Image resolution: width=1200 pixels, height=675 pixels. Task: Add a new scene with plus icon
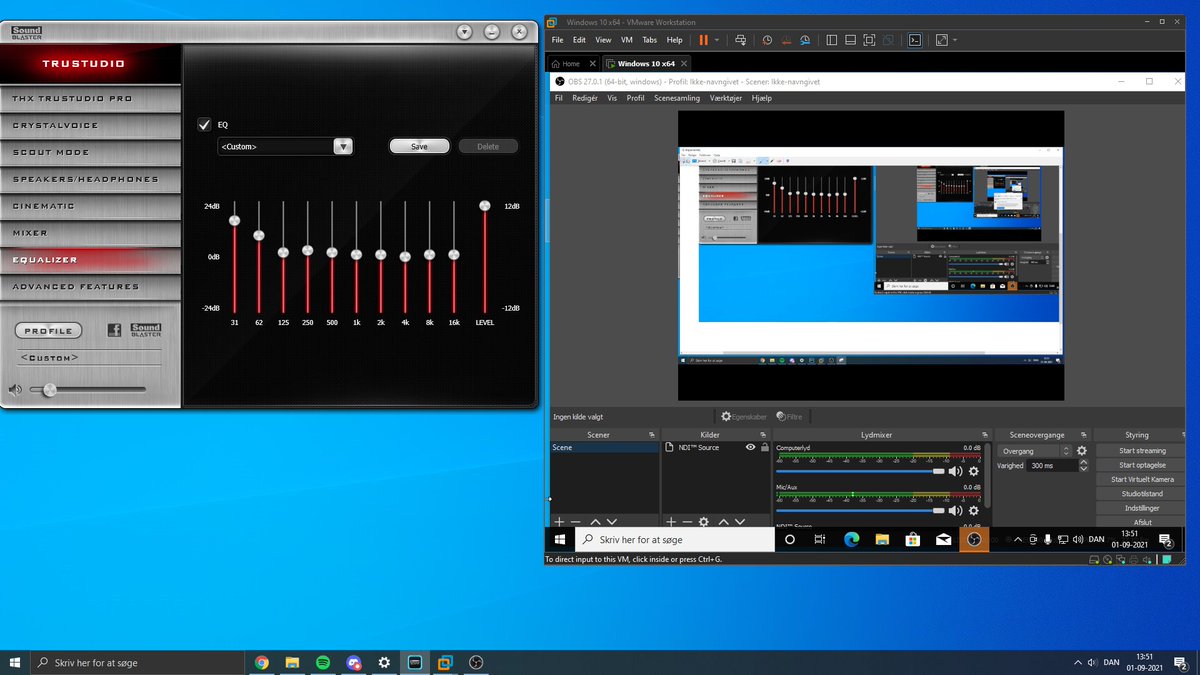(559, 522)
